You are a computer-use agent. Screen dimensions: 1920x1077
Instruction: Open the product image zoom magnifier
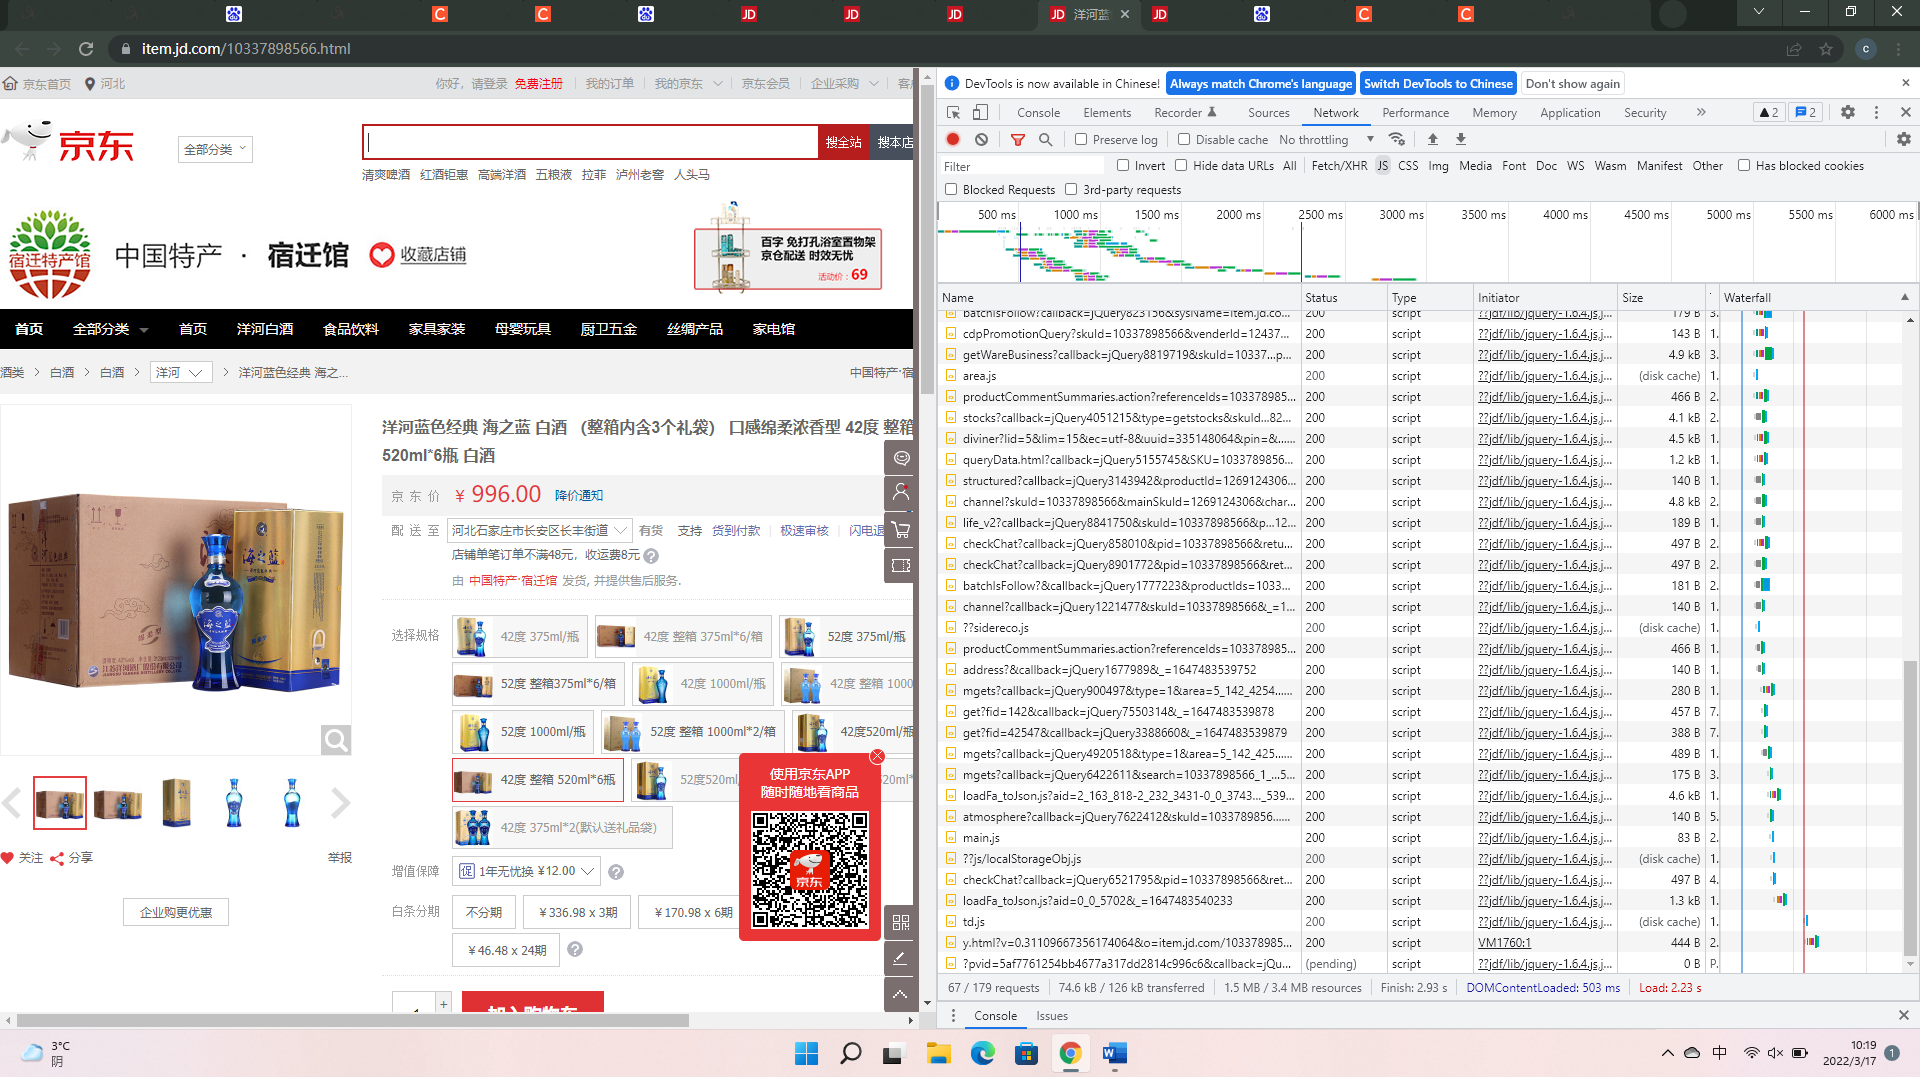point(336,740)
